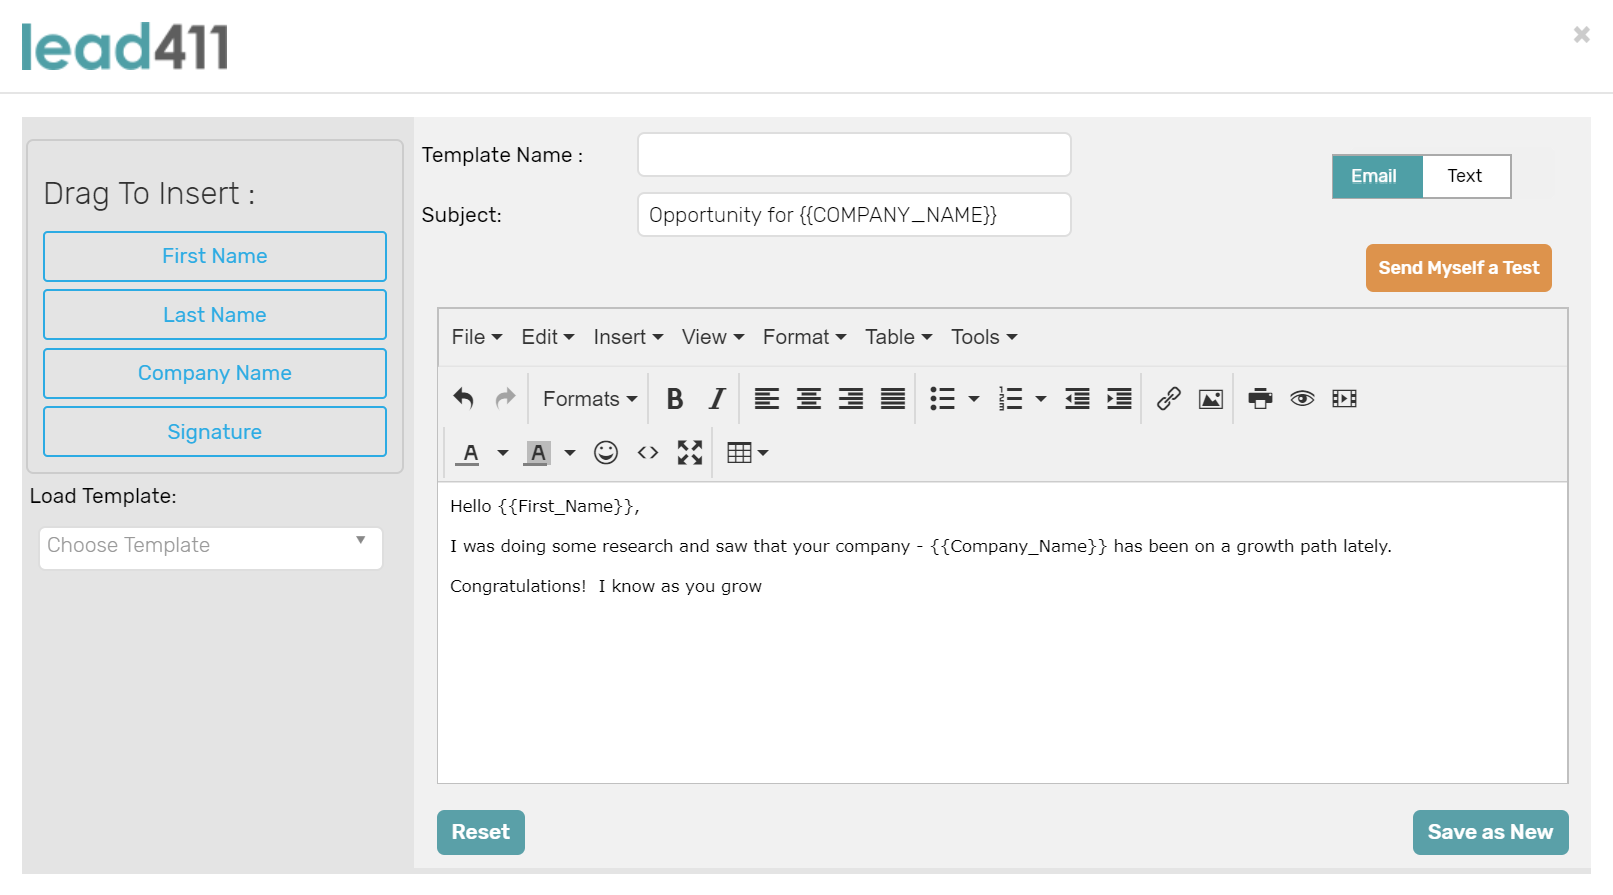Insert image using picture icon
The height and width of the screenshot is (895, 1613).
tap(1211, 399)
